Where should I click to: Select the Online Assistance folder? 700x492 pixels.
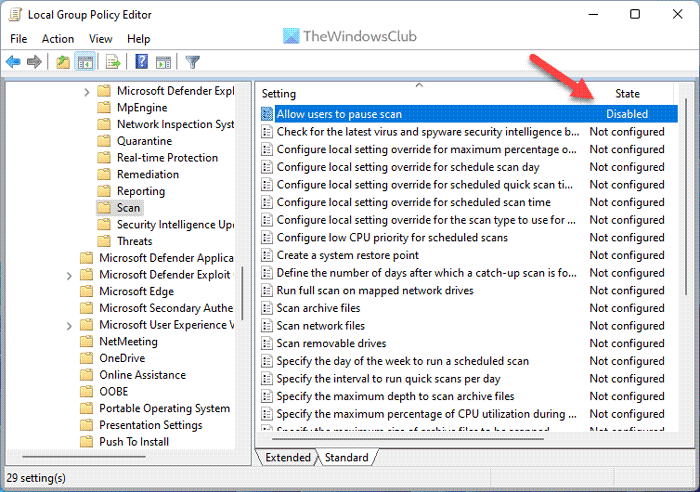point(142,375)
